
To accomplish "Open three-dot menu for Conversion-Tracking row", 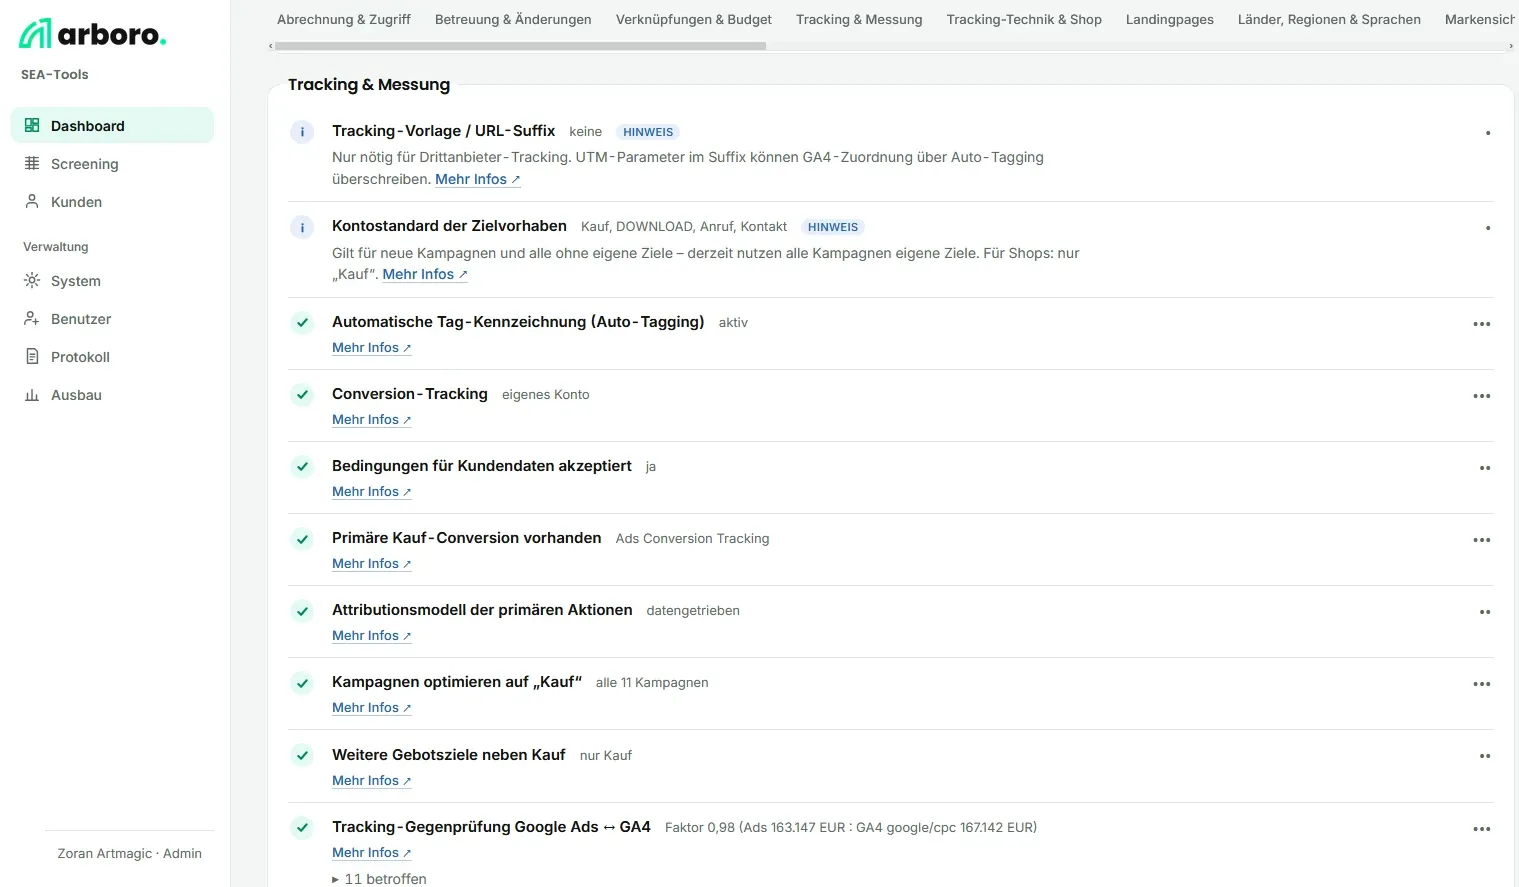I will click(x=1482, y=396).
